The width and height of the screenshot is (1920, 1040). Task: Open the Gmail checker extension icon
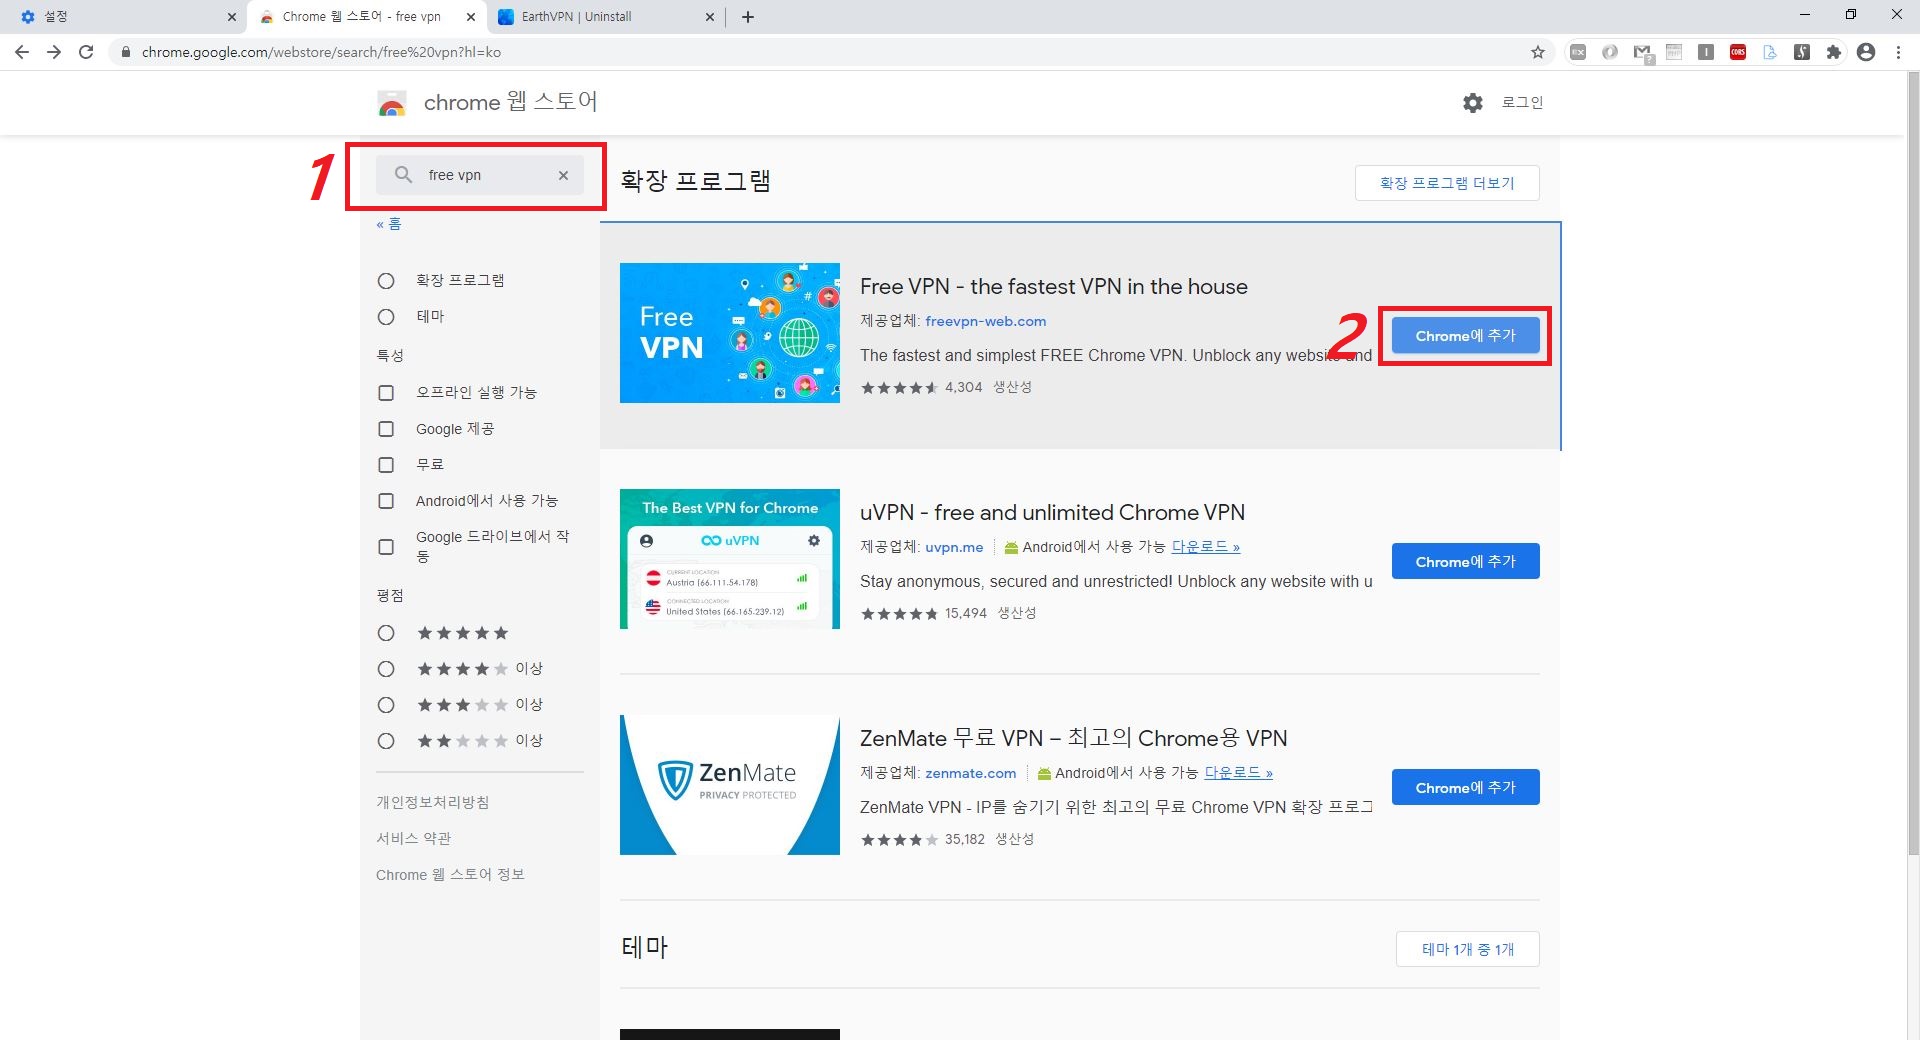pos(1642,52)
